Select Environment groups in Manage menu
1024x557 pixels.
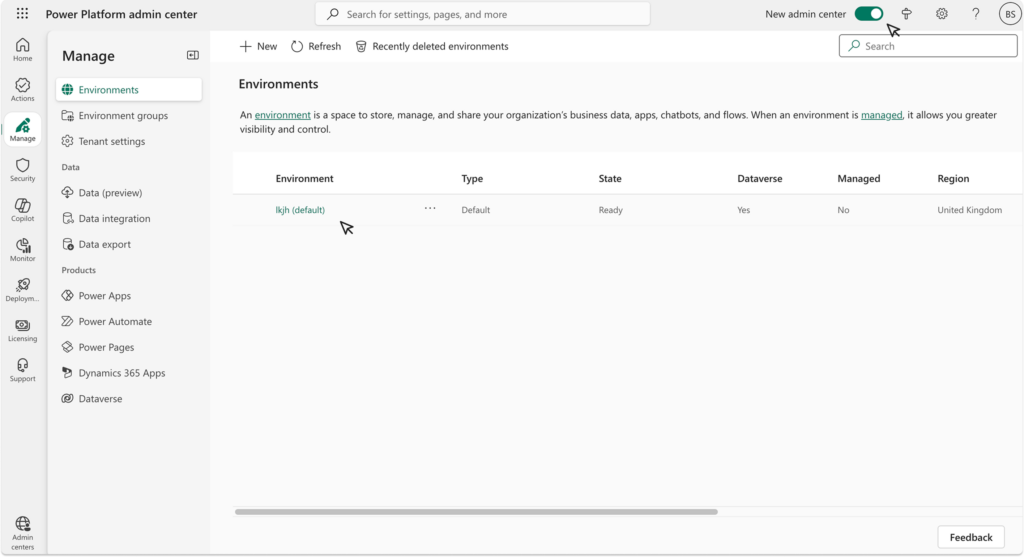123,116
